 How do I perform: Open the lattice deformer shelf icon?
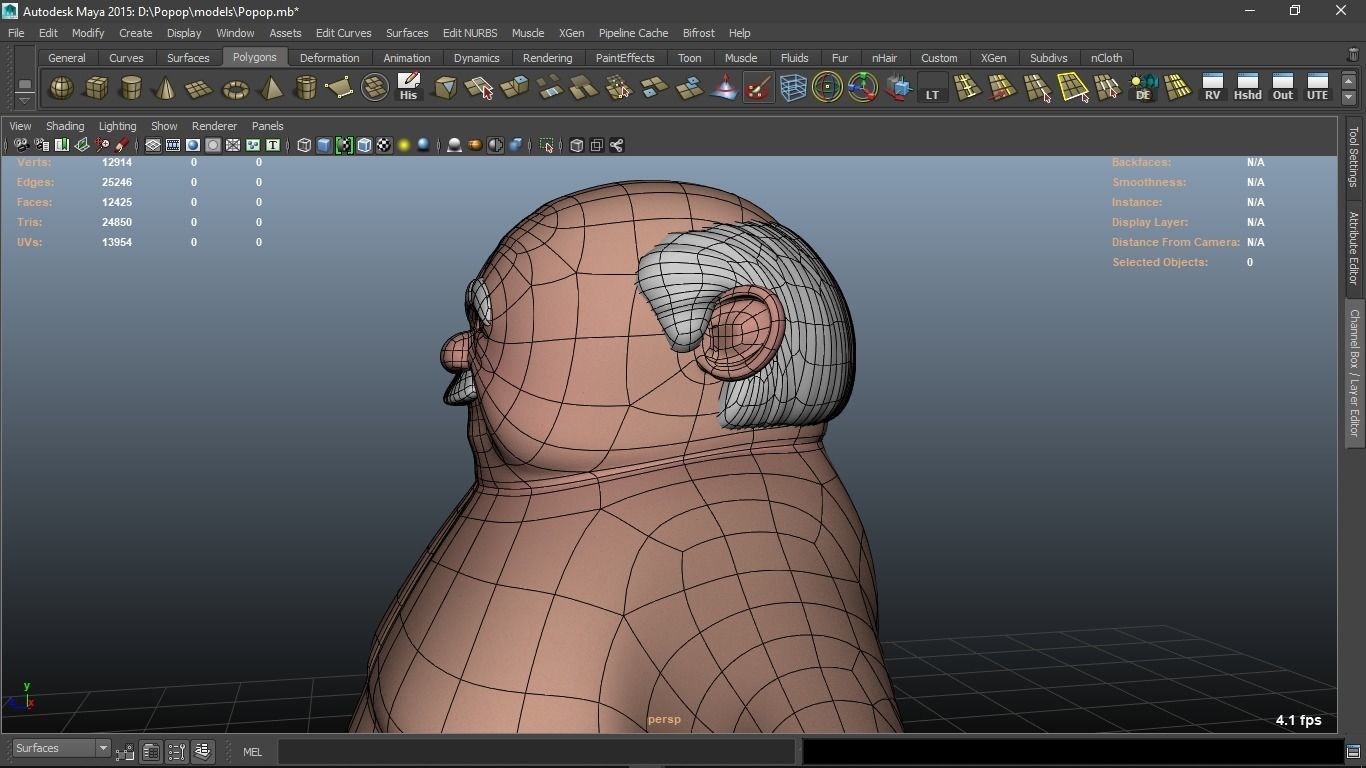click(793, 88)
